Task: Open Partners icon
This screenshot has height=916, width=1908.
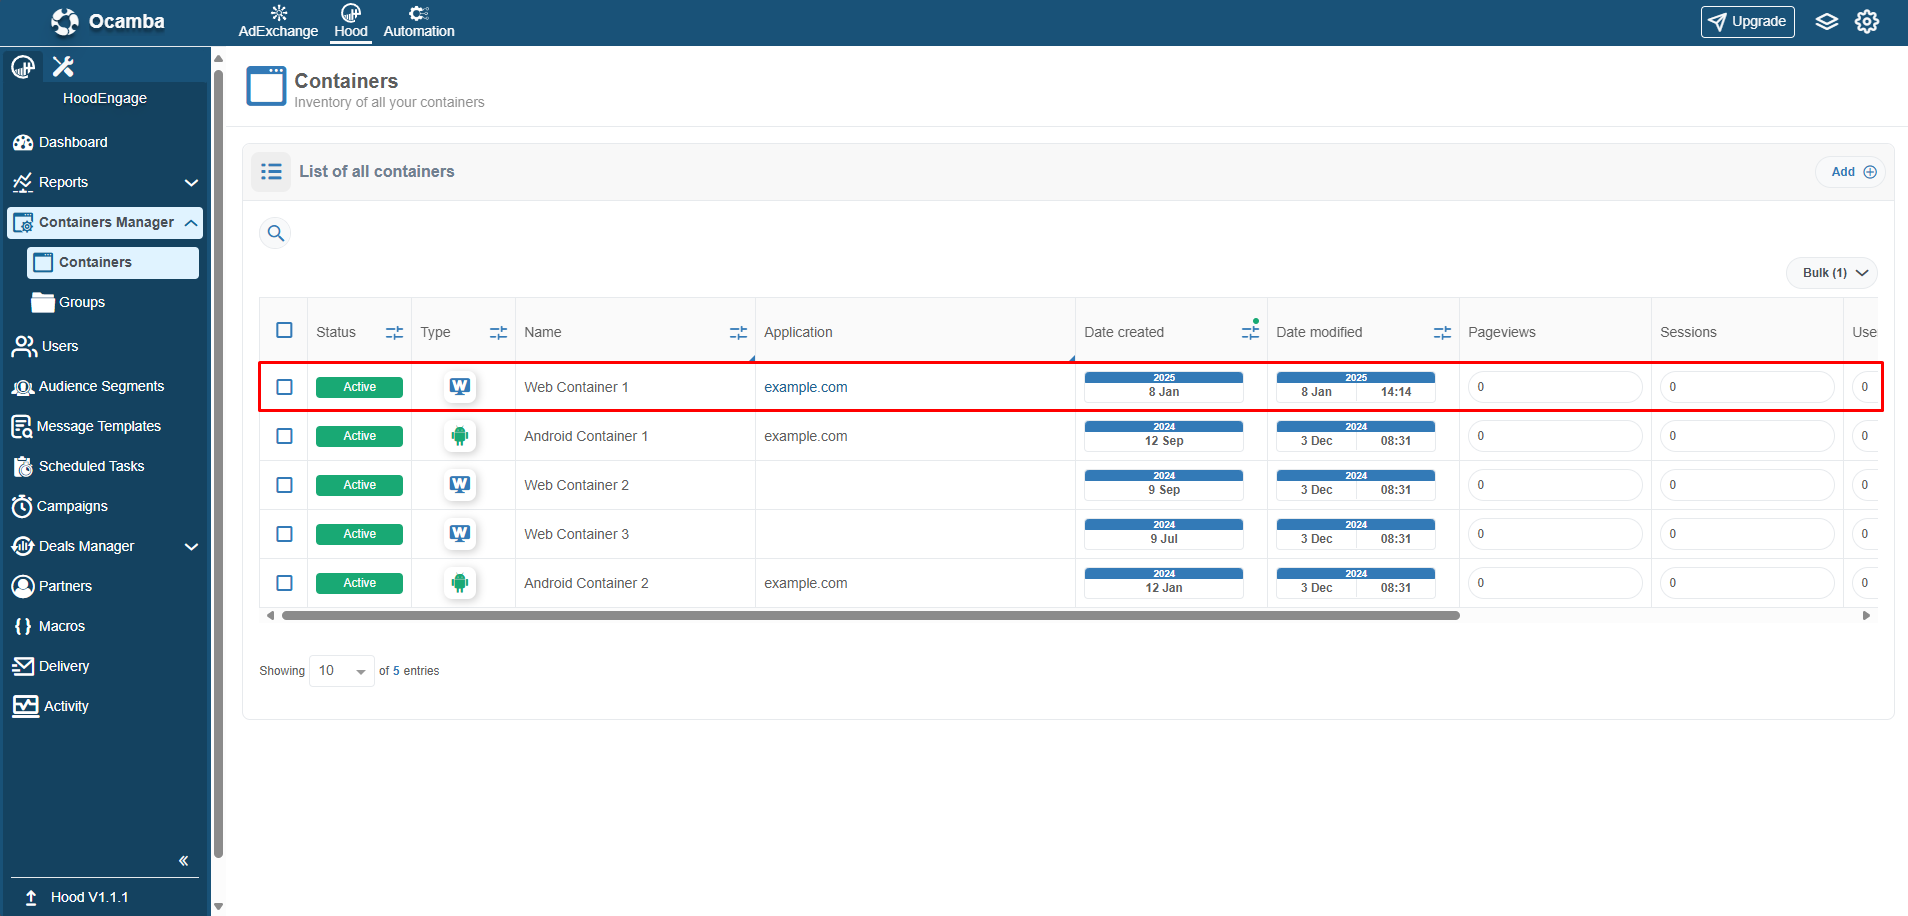Action: pos(23,586)
